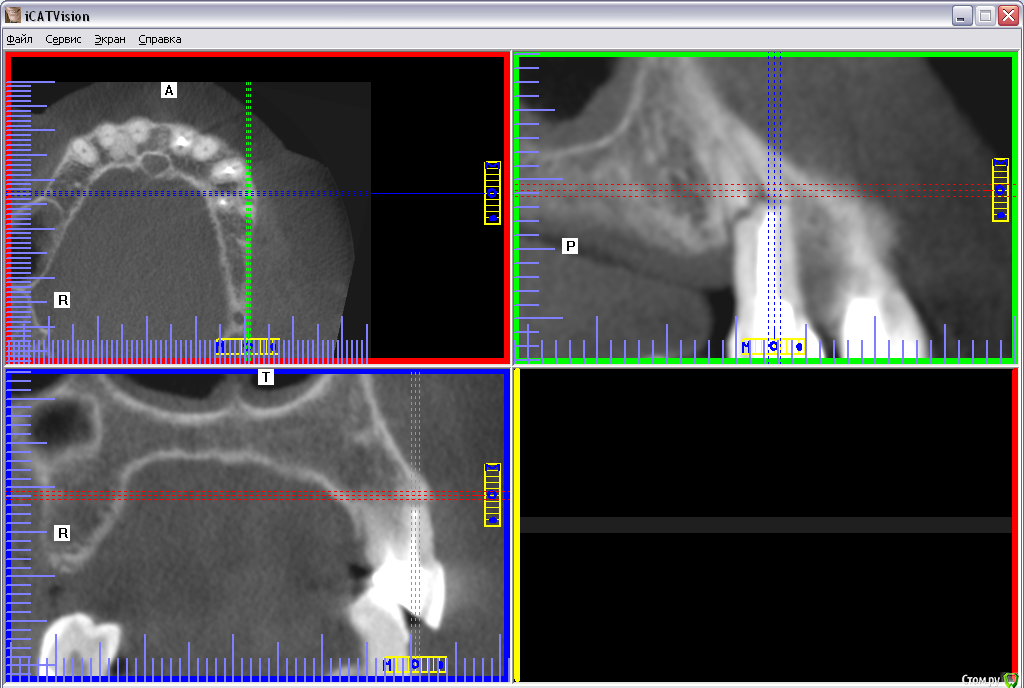The image size is (1024, 688).
Task: Click the gray band in the empty bottom-right panel
Action: point(765,525)
